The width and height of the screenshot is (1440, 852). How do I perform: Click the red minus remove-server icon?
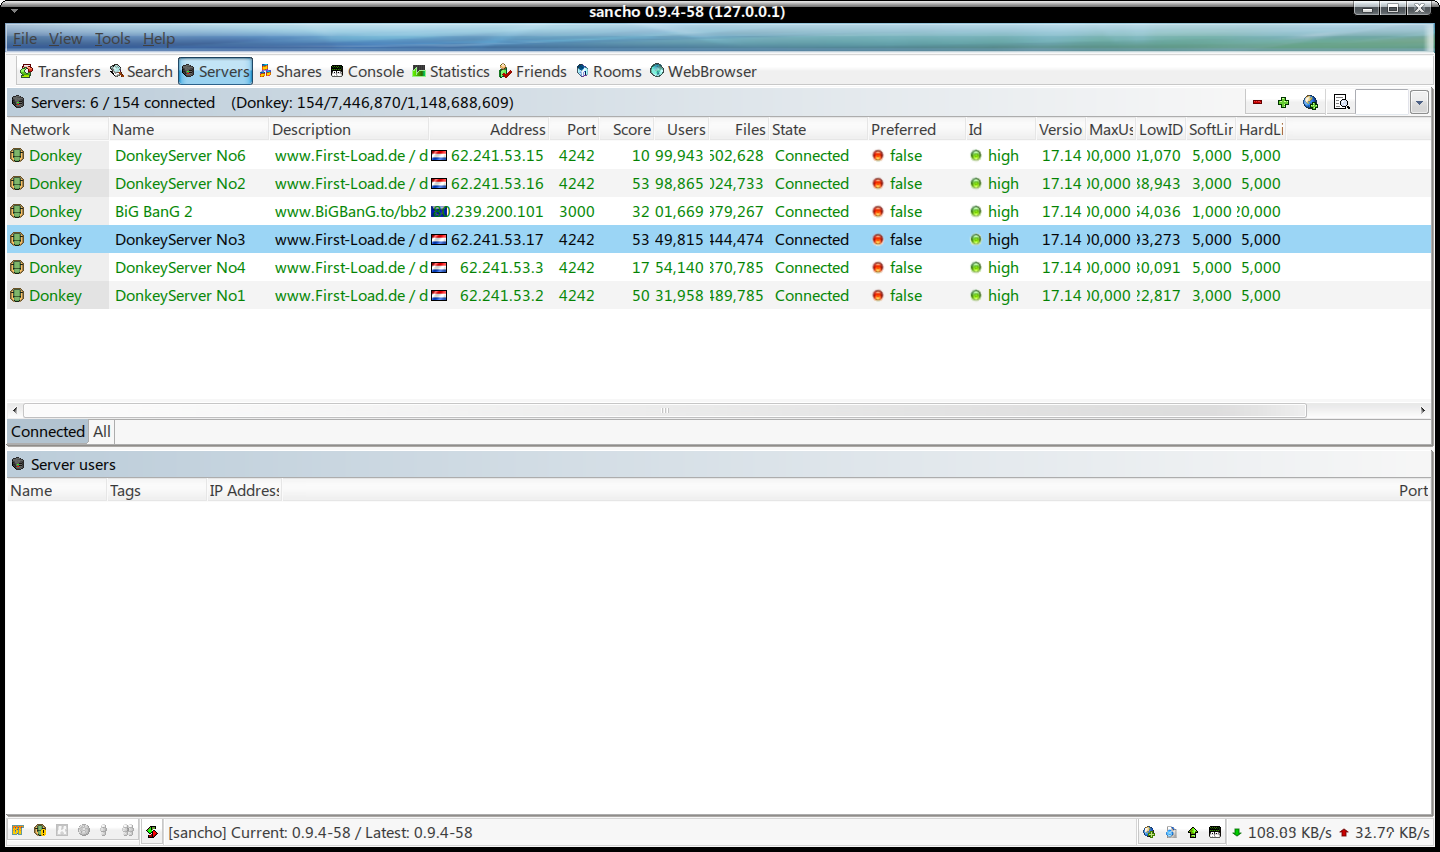[1257, 102]
